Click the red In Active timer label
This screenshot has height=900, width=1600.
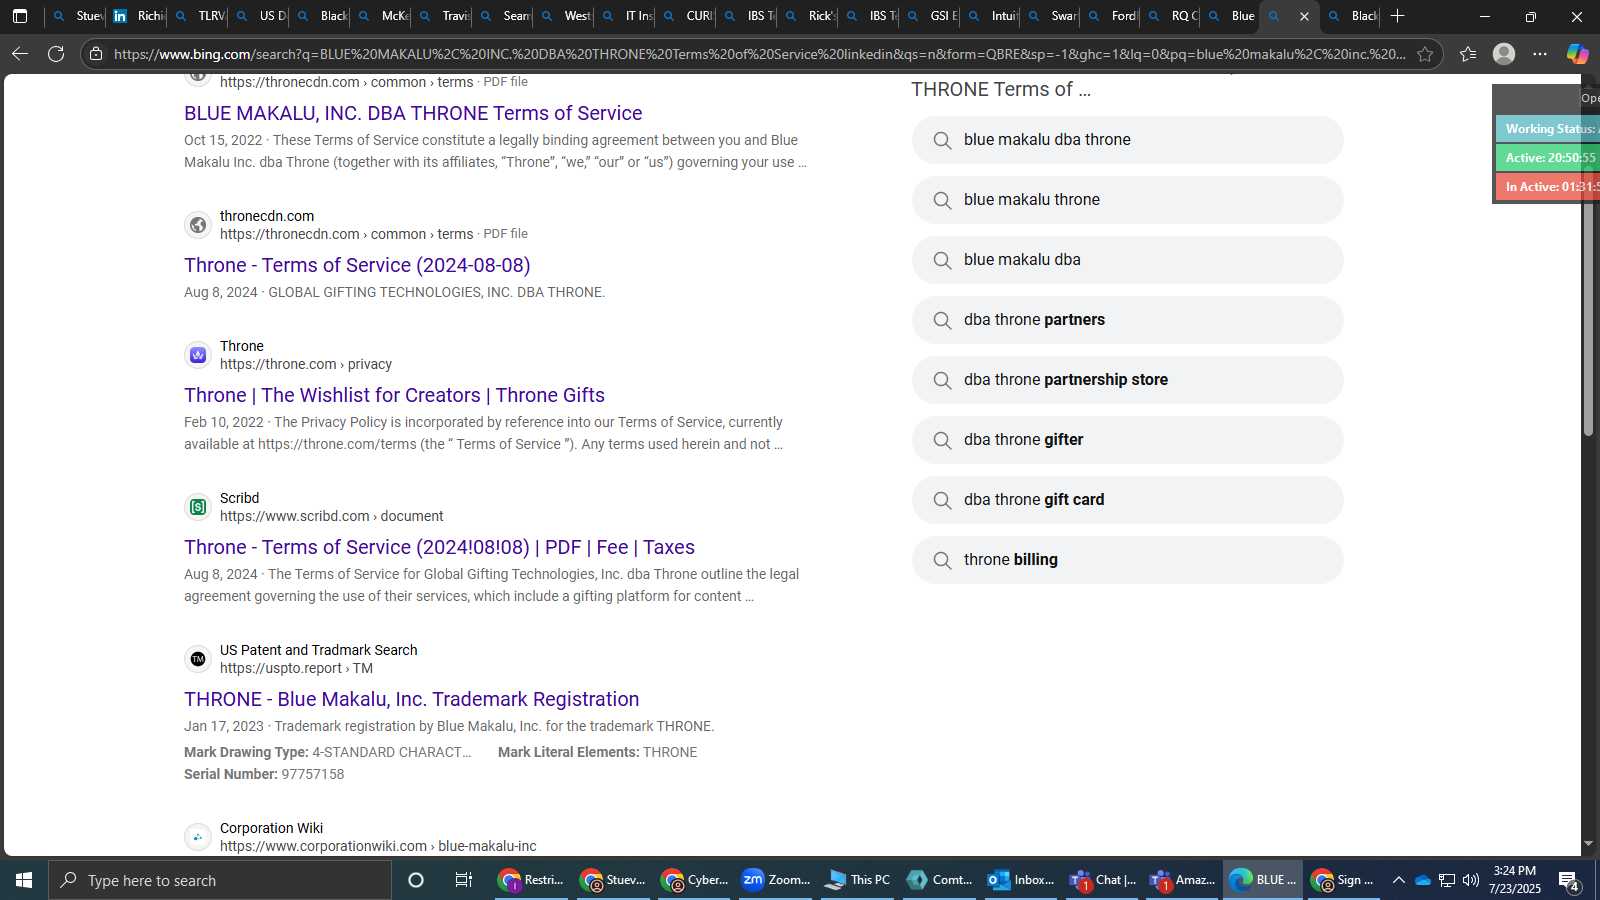pos(1548,186)
